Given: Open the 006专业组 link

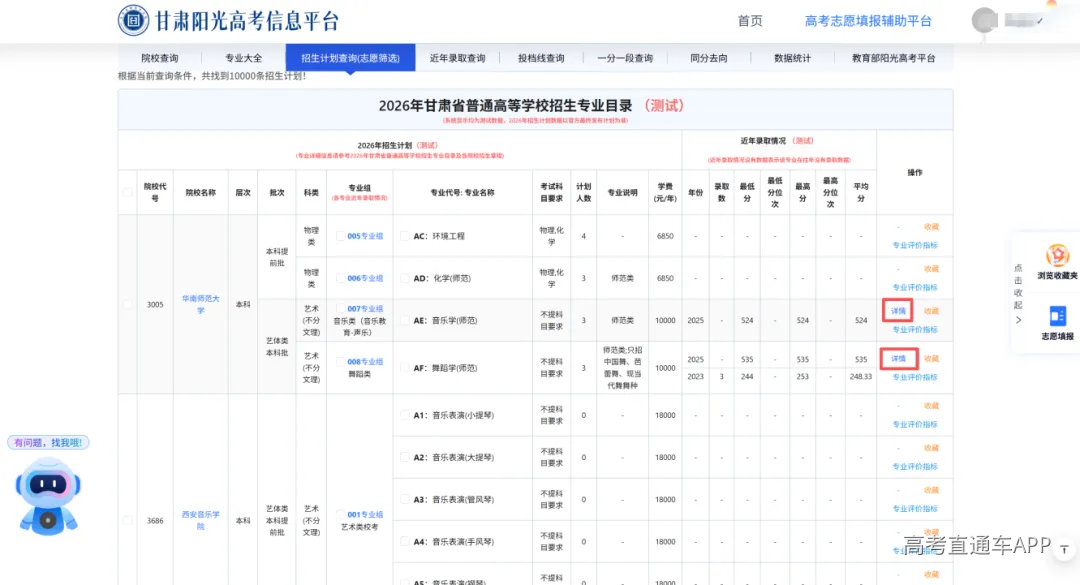Looking at the screenshot, I should coord(365,278).
